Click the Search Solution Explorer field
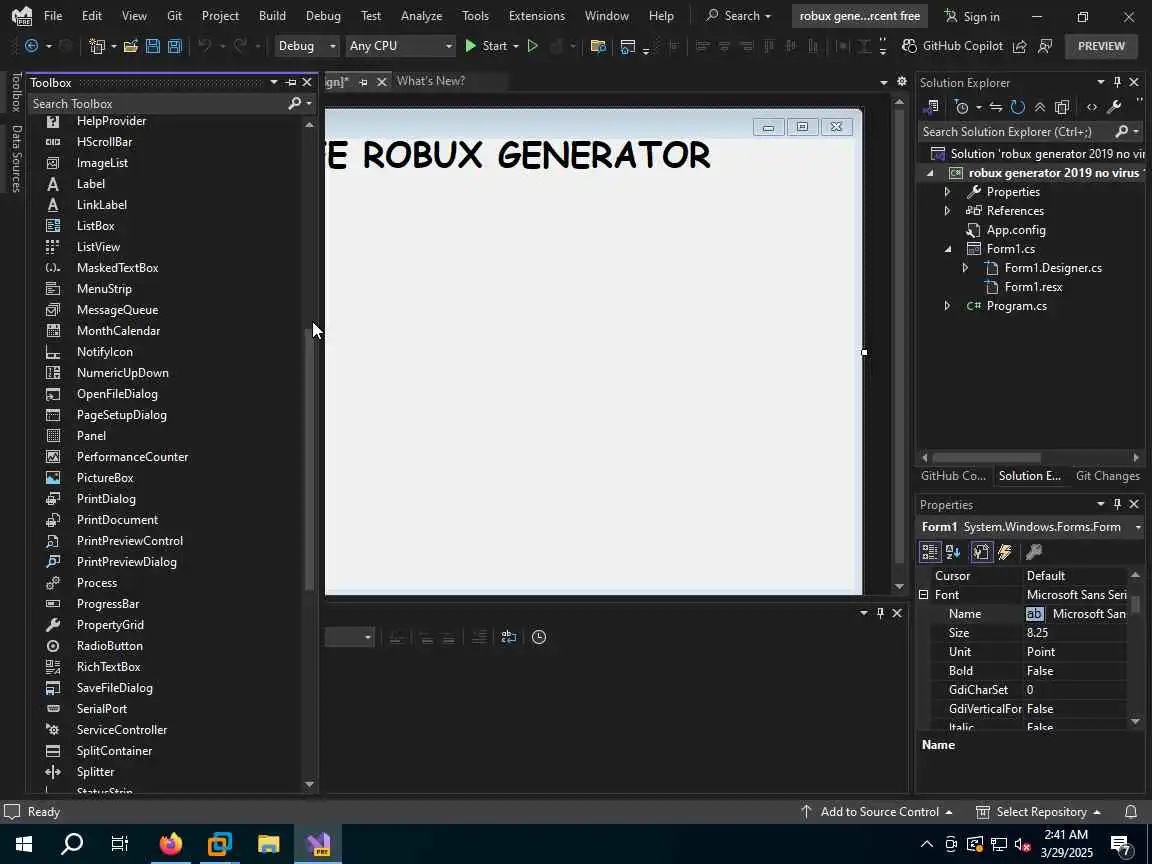Viewport: 1152px width, 864px height. click(x=1017, y=132)
